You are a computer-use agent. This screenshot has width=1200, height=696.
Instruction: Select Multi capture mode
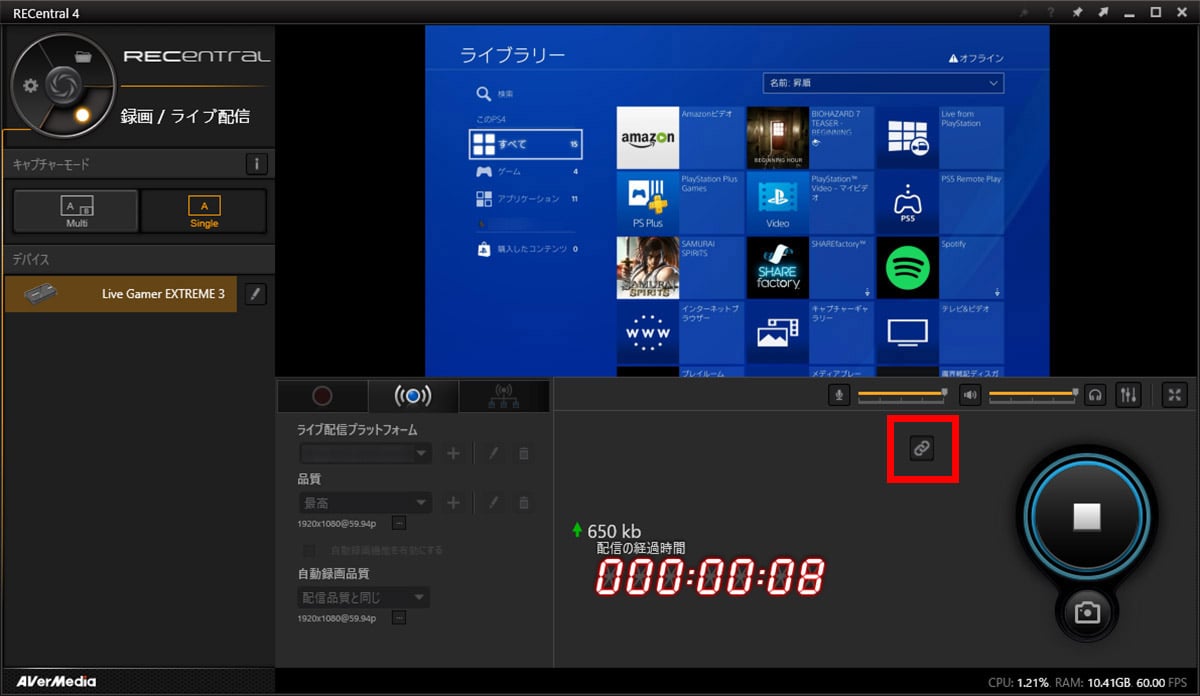76,211
